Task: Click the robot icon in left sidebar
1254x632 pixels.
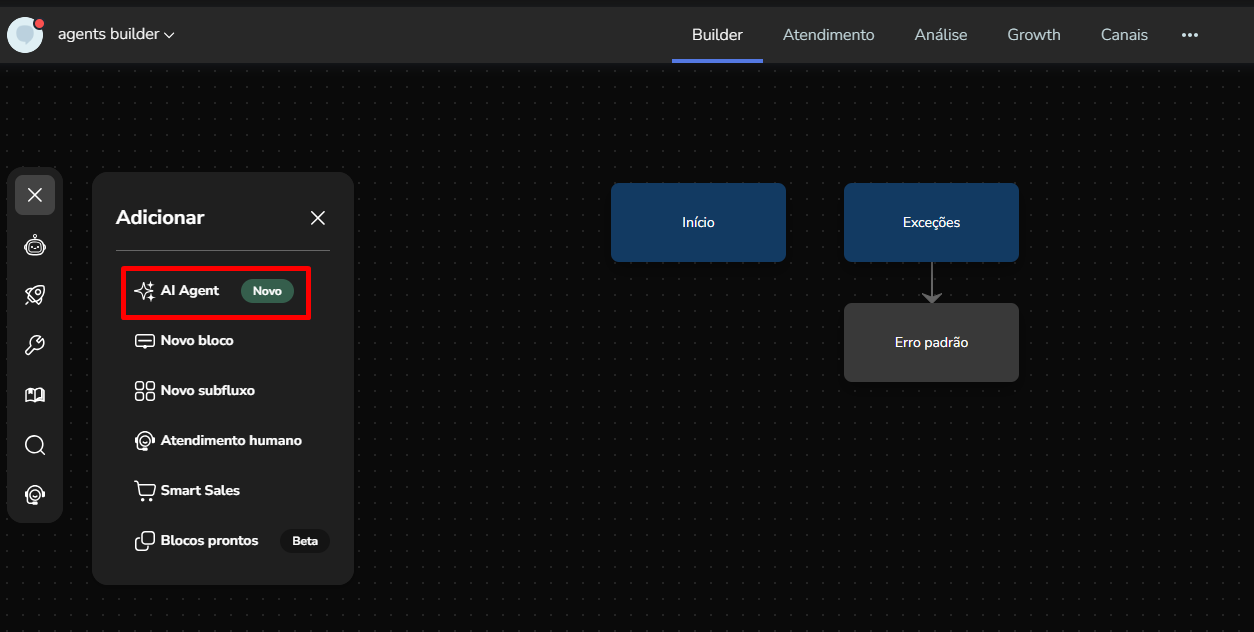Action: (x=35, y=245)
